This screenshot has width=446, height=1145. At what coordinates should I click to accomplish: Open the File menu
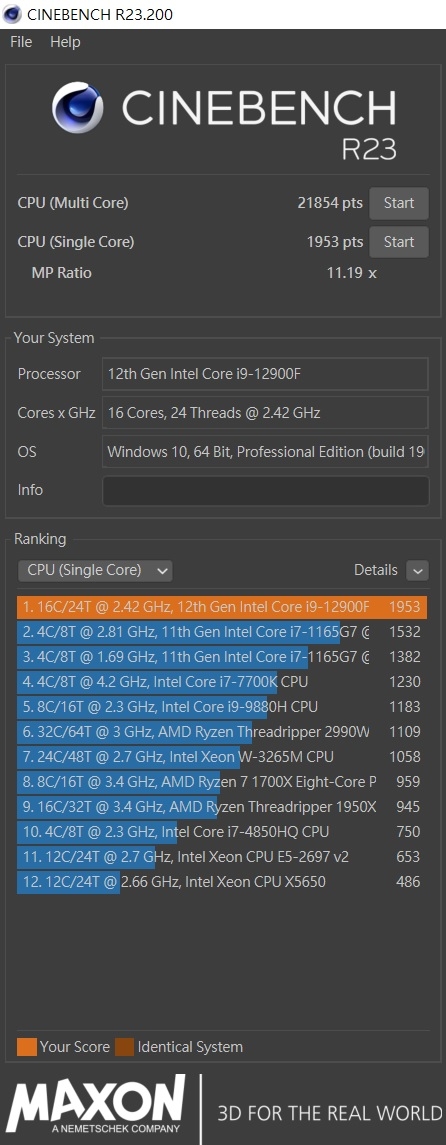21,42
